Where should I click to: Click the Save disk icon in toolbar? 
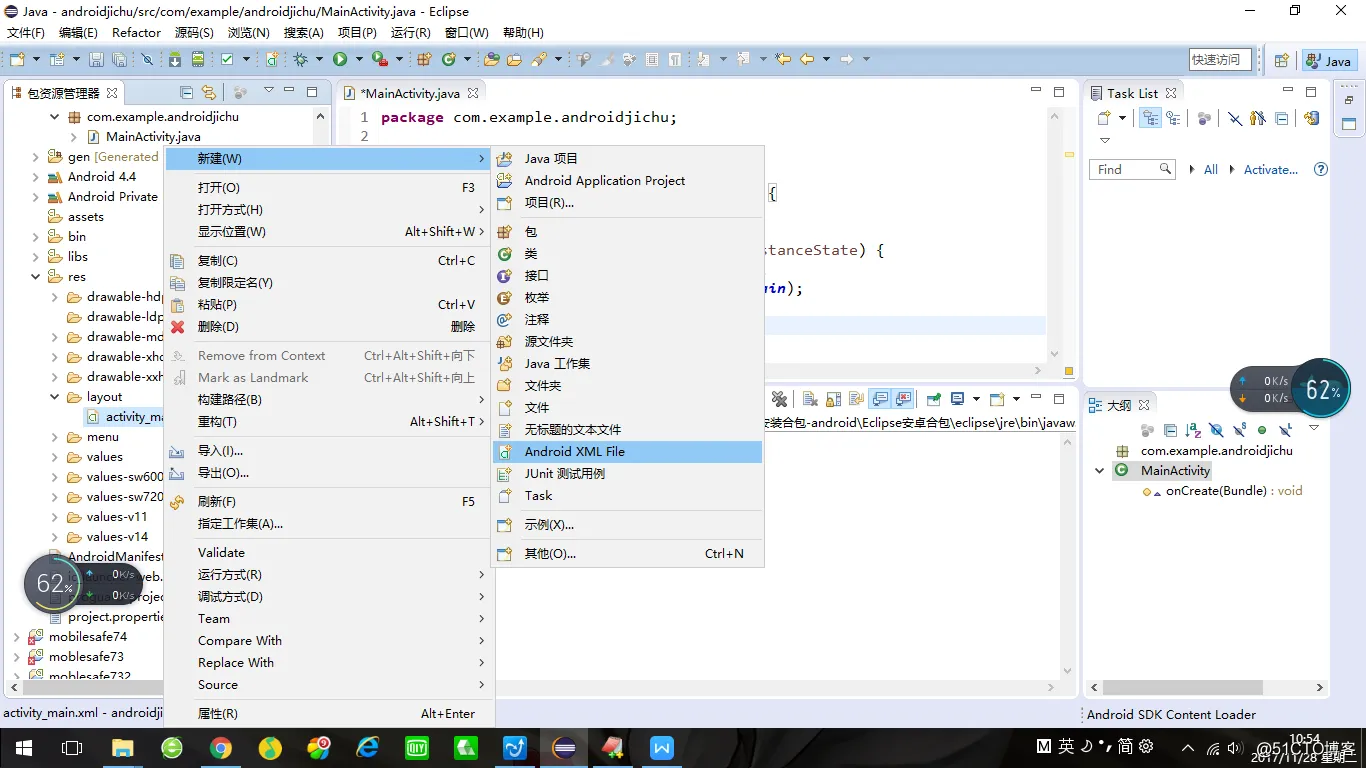(x=96, y=60)
